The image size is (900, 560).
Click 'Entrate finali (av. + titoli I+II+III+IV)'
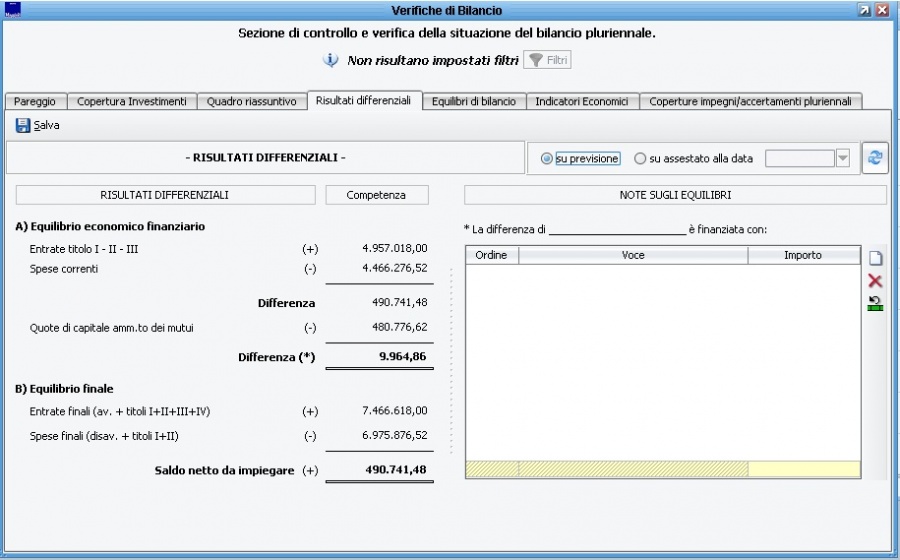pyautogui.click(x=120, y=411)
